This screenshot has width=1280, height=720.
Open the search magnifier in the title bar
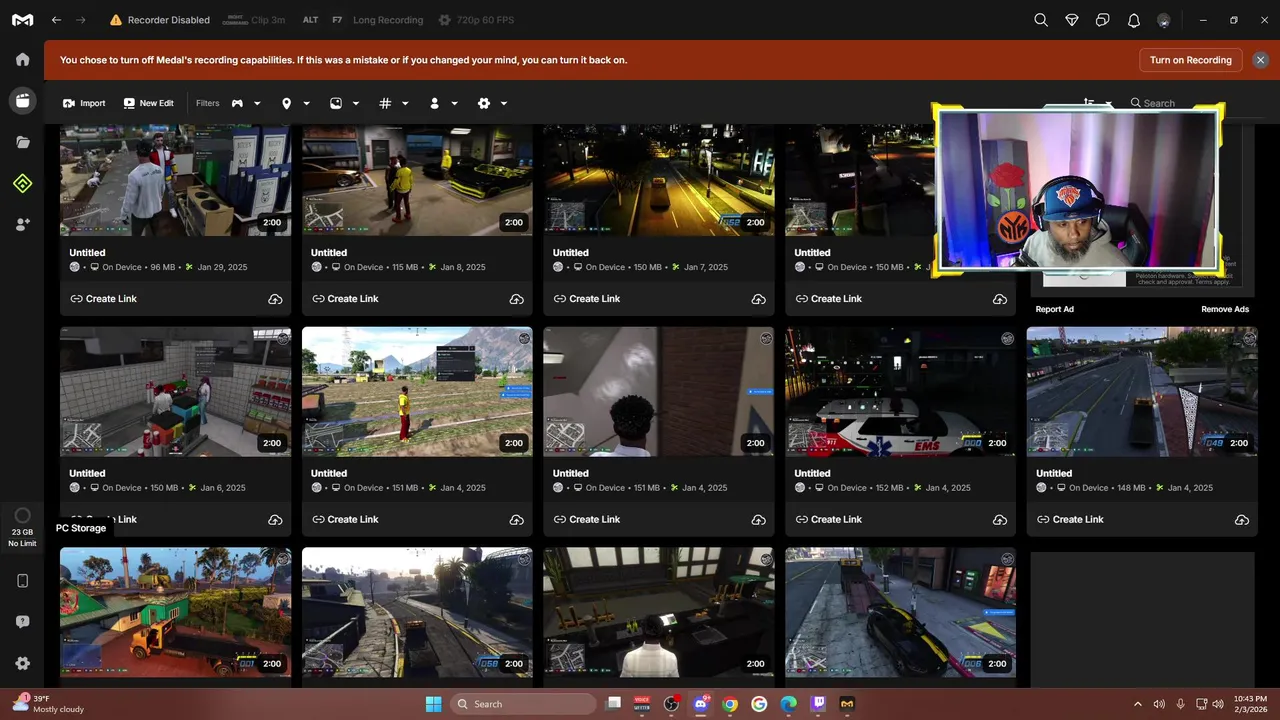1041,20
